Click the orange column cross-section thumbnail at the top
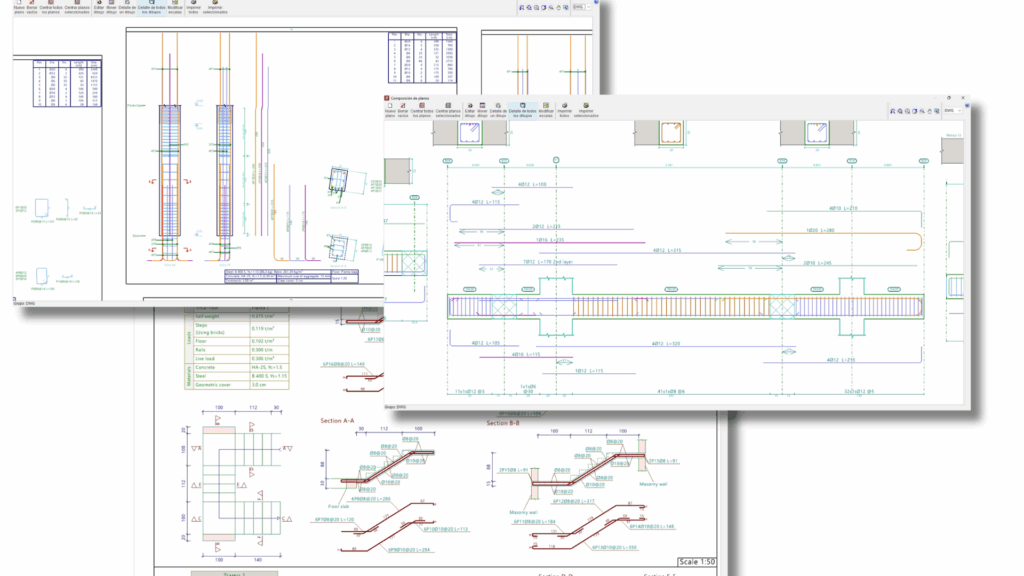1024x576 pixels. (671, 133)
